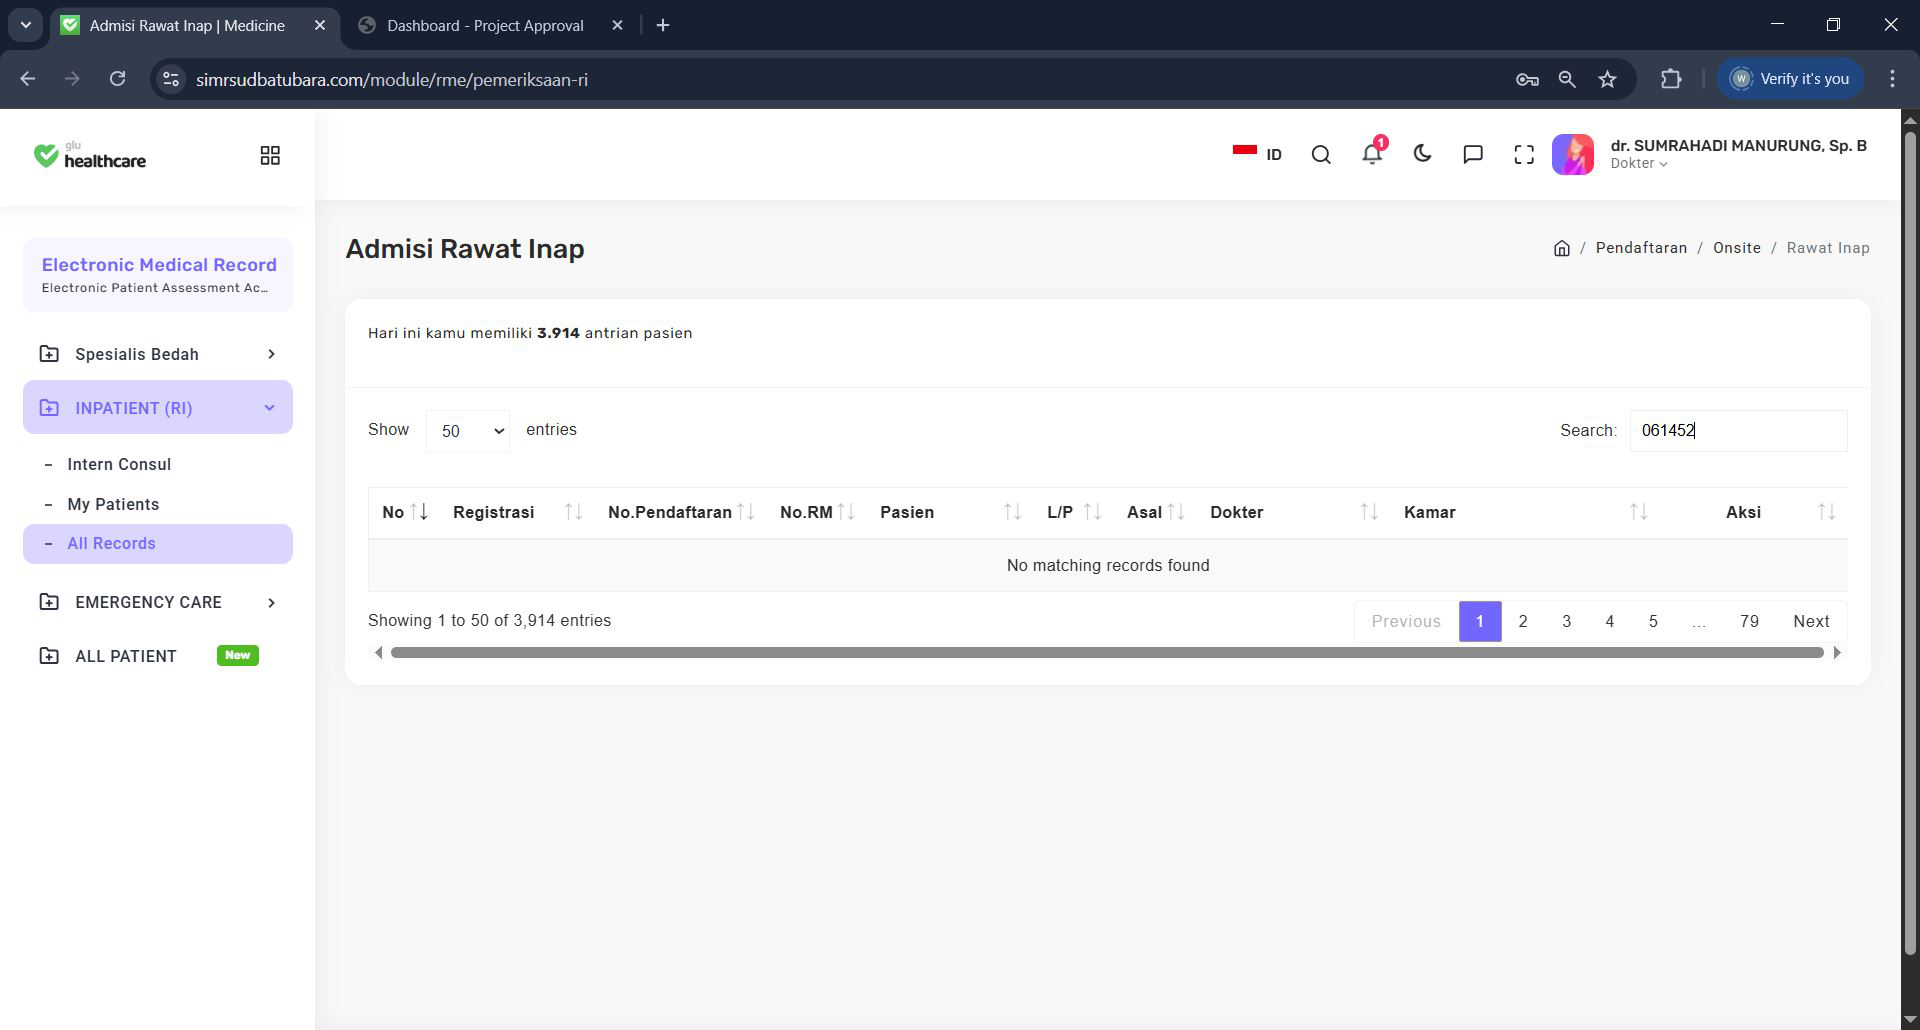This screenshot has width=1920, height=1030.
Task: Open the Dokter user role dropdown
Action: (1639, 164)
